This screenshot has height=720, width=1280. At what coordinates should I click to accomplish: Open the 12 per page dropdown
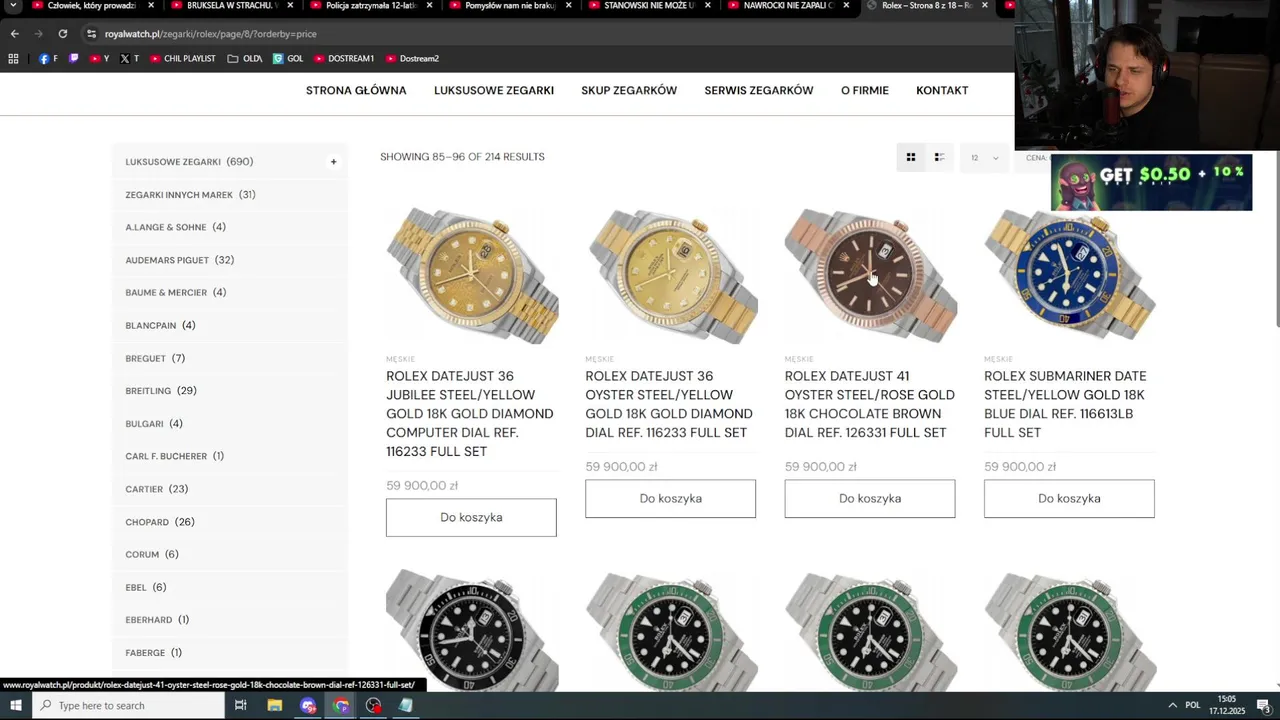984,157
